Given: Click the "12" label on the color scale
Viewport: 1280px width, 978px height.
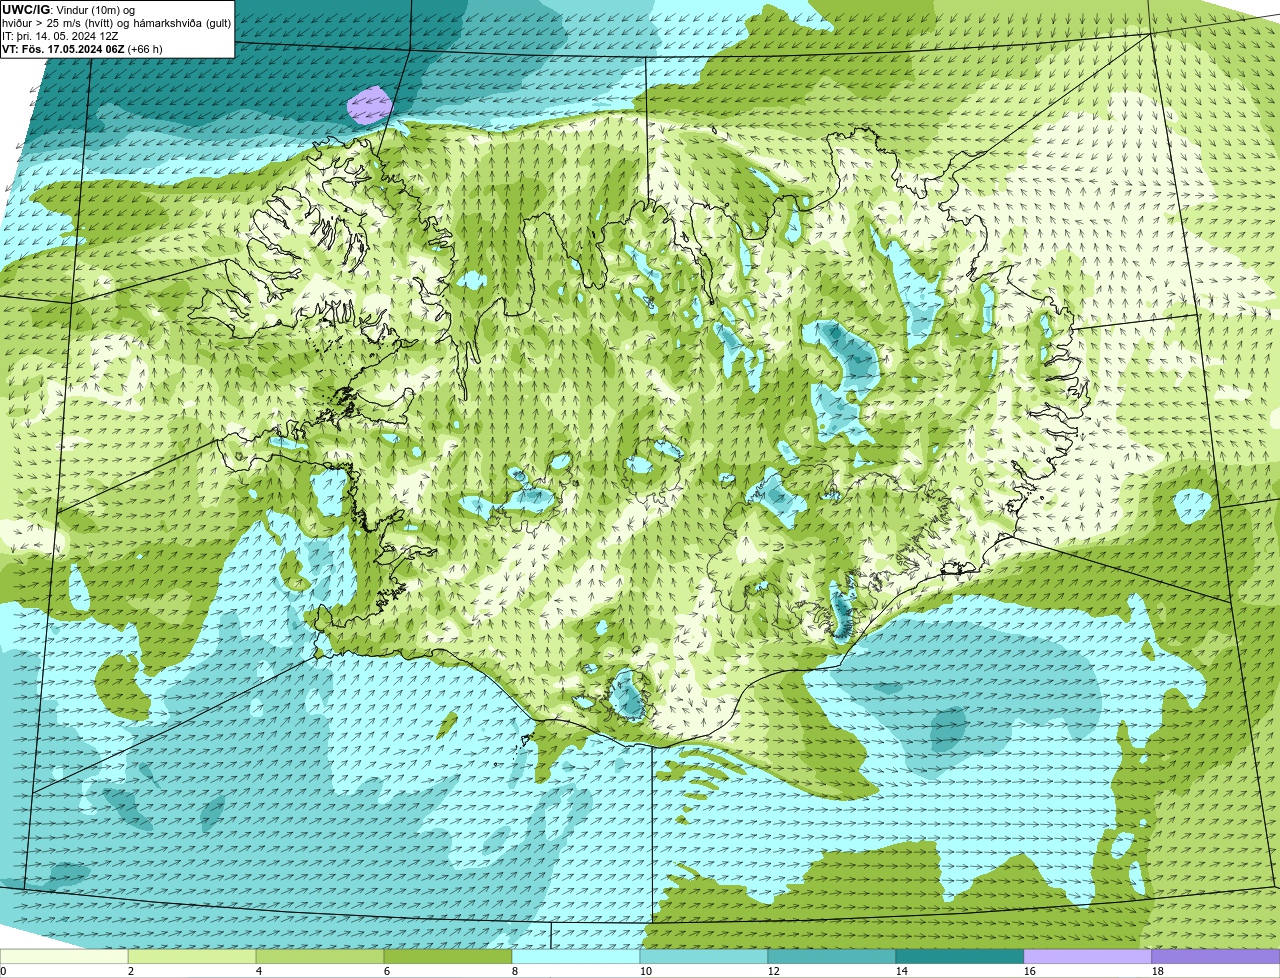Looking at the screenshot, I should [773, 971].
